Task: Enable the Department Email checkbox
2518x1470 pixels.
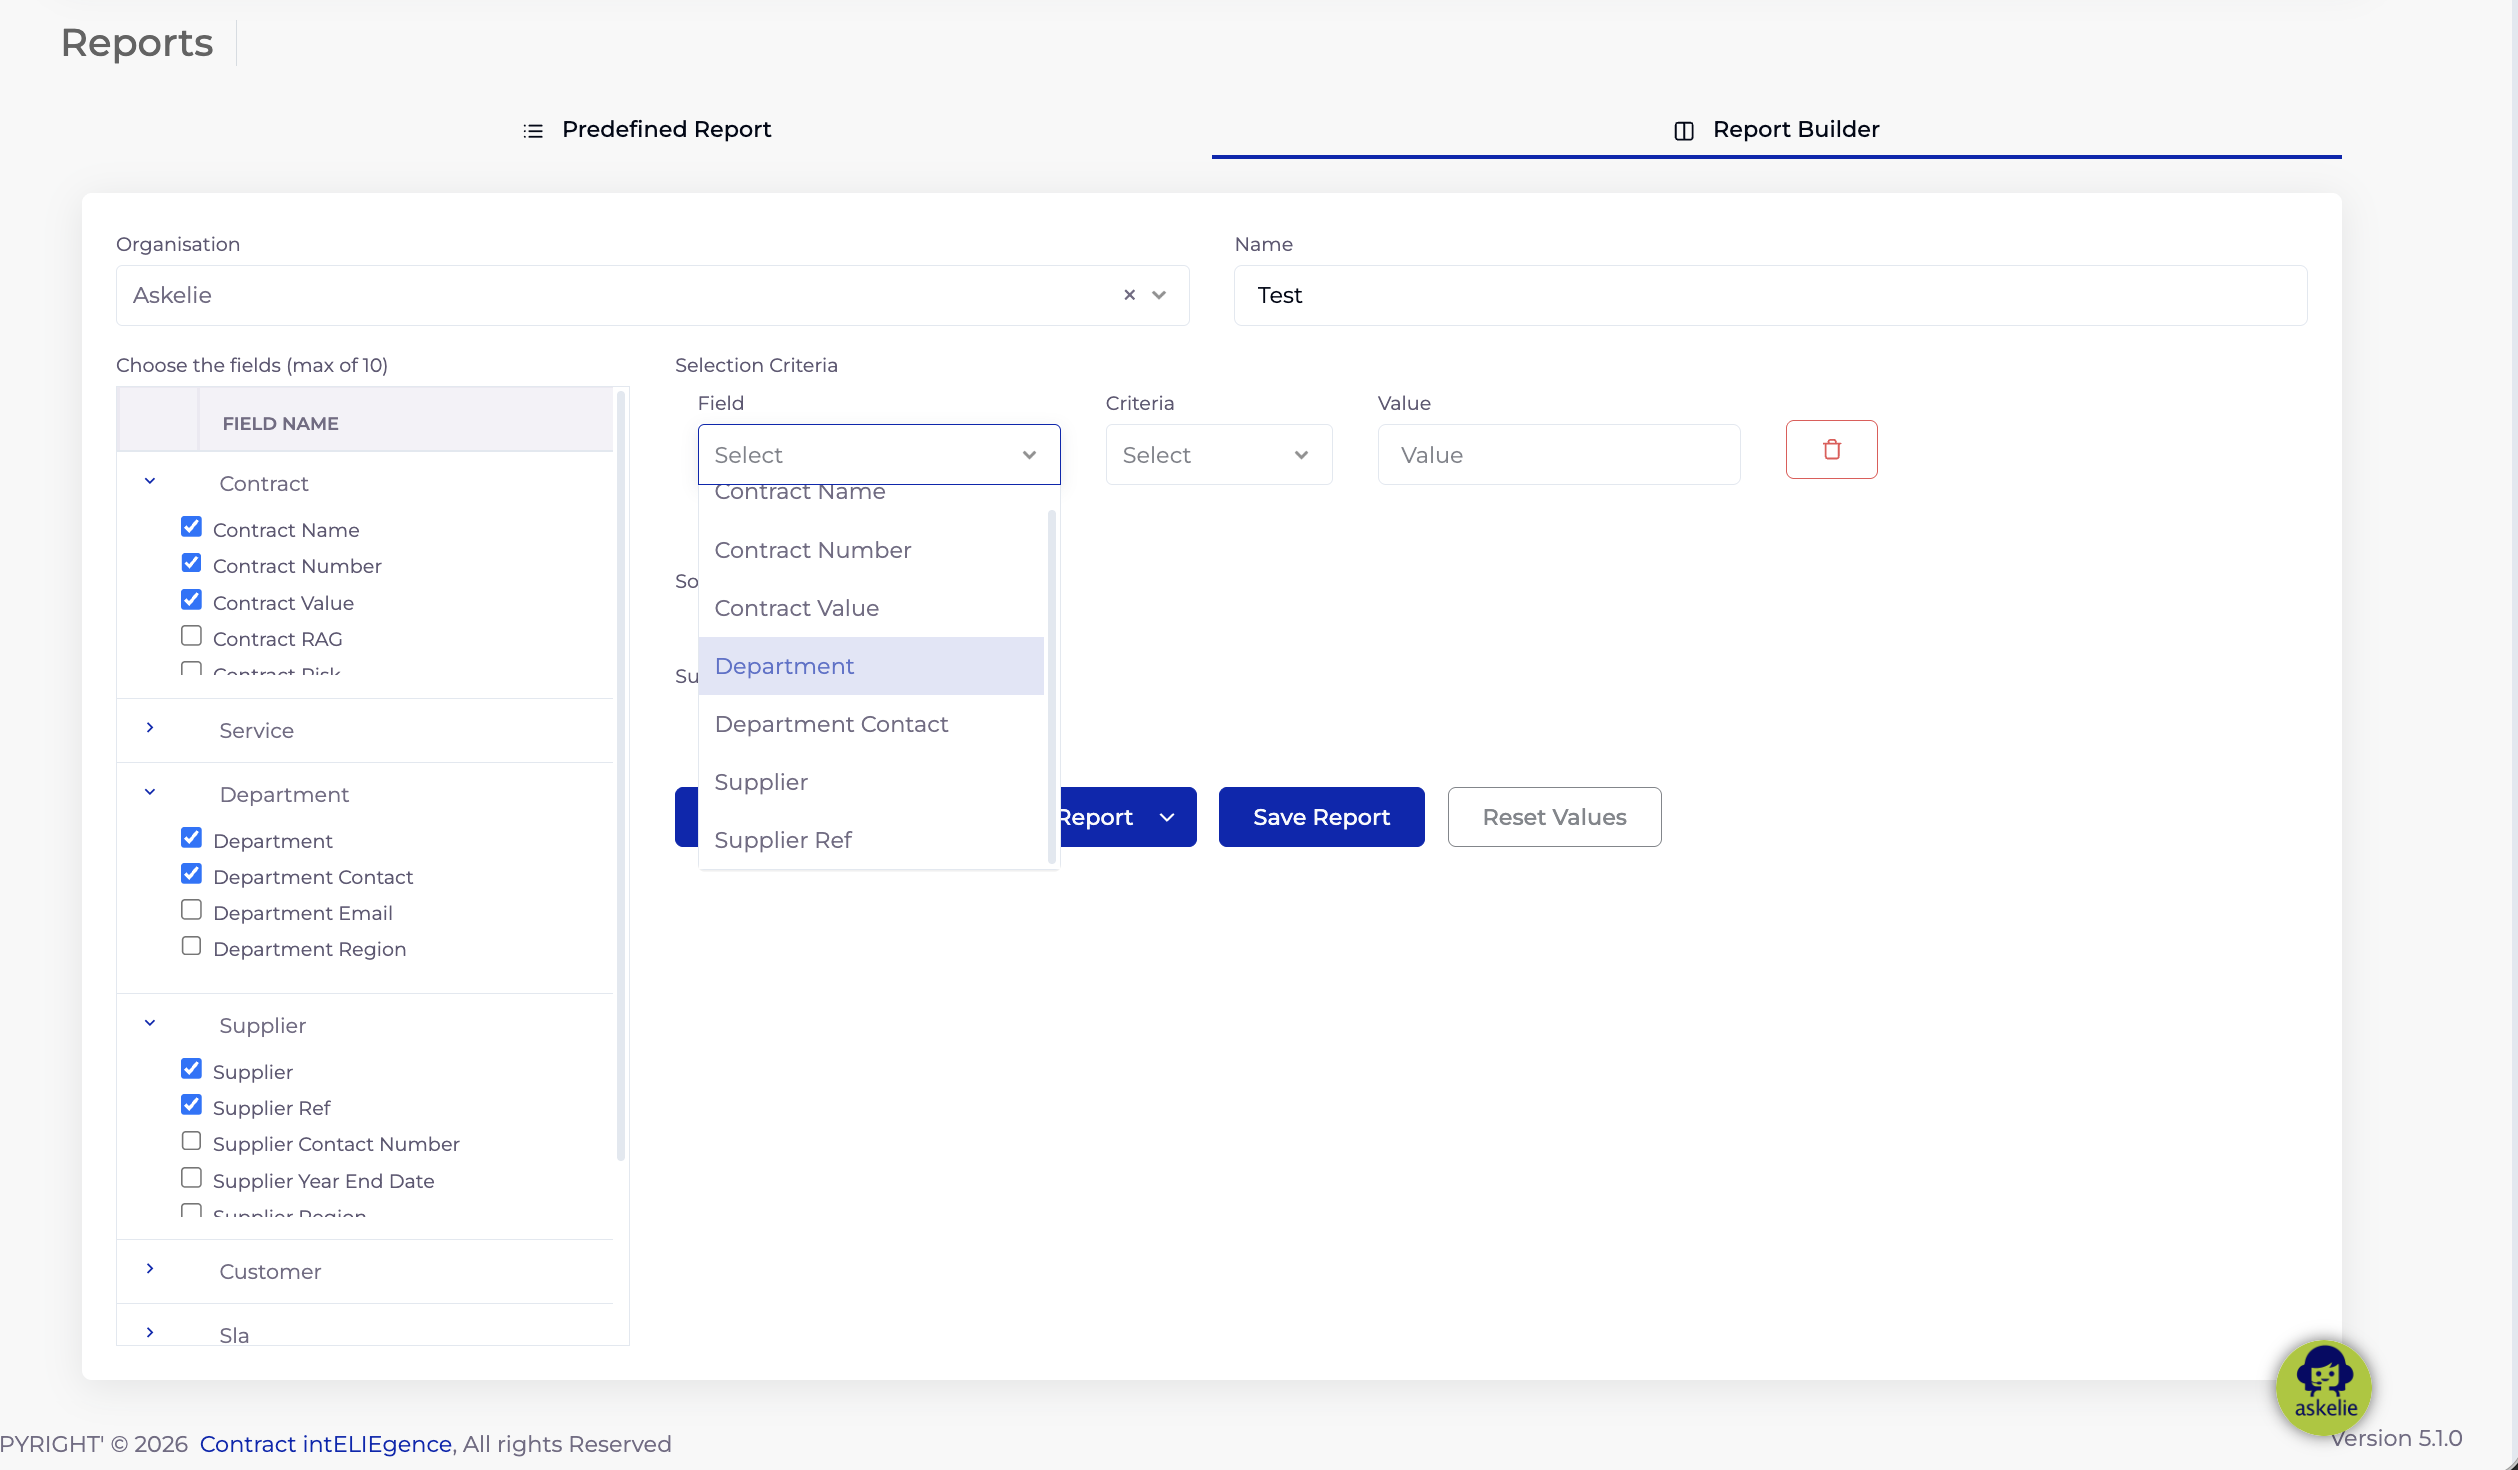Action: coord(191,910)
